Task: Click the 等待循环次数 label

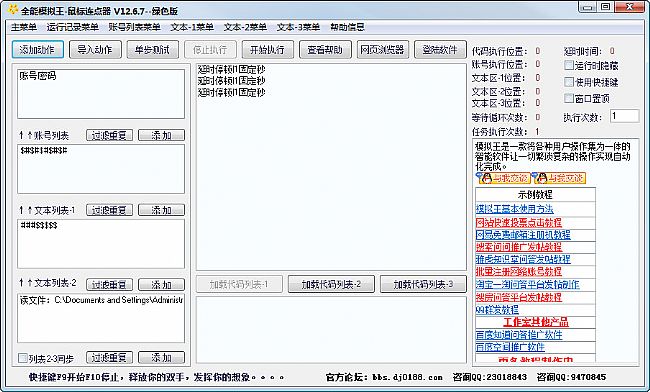Action: coord(500,117)
